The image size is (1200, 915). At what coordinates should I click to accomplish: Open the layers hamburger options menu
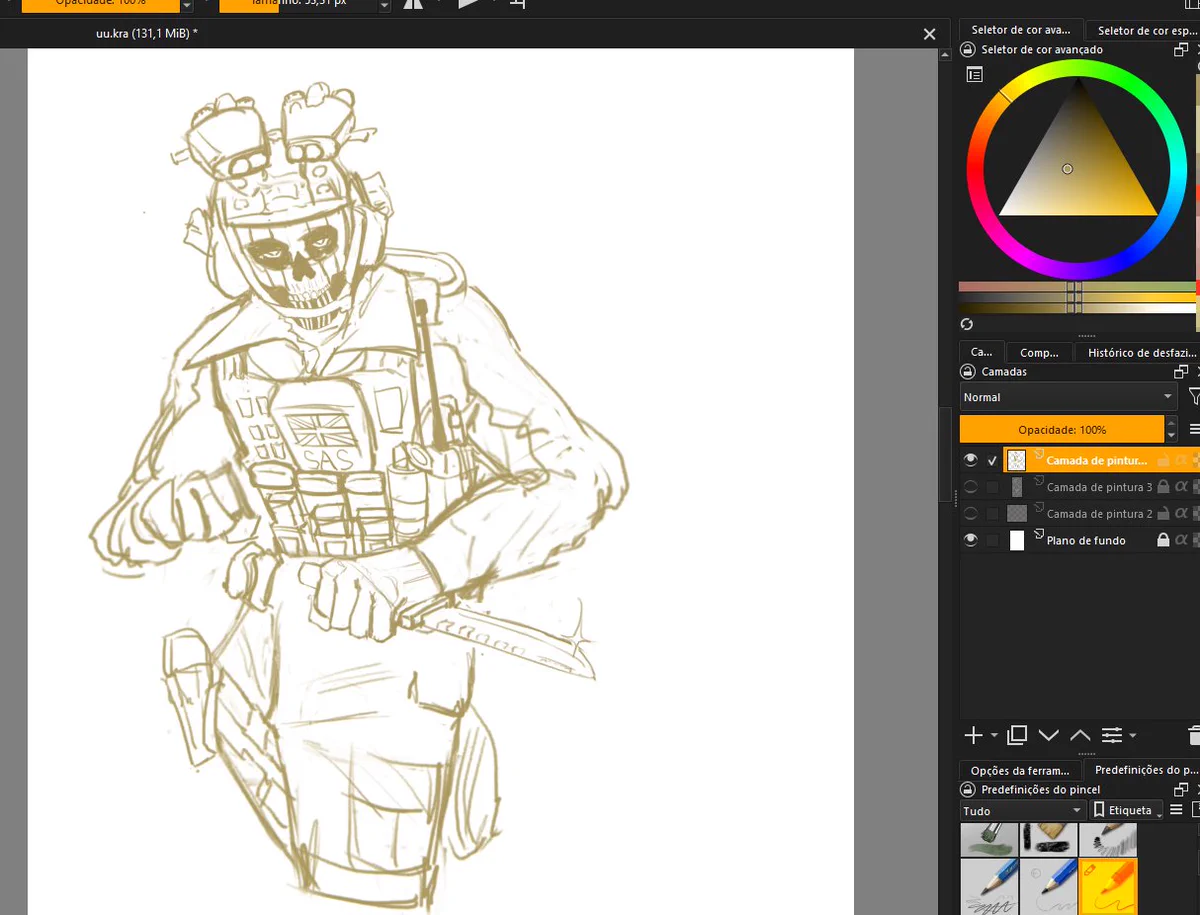point(1194,429)
